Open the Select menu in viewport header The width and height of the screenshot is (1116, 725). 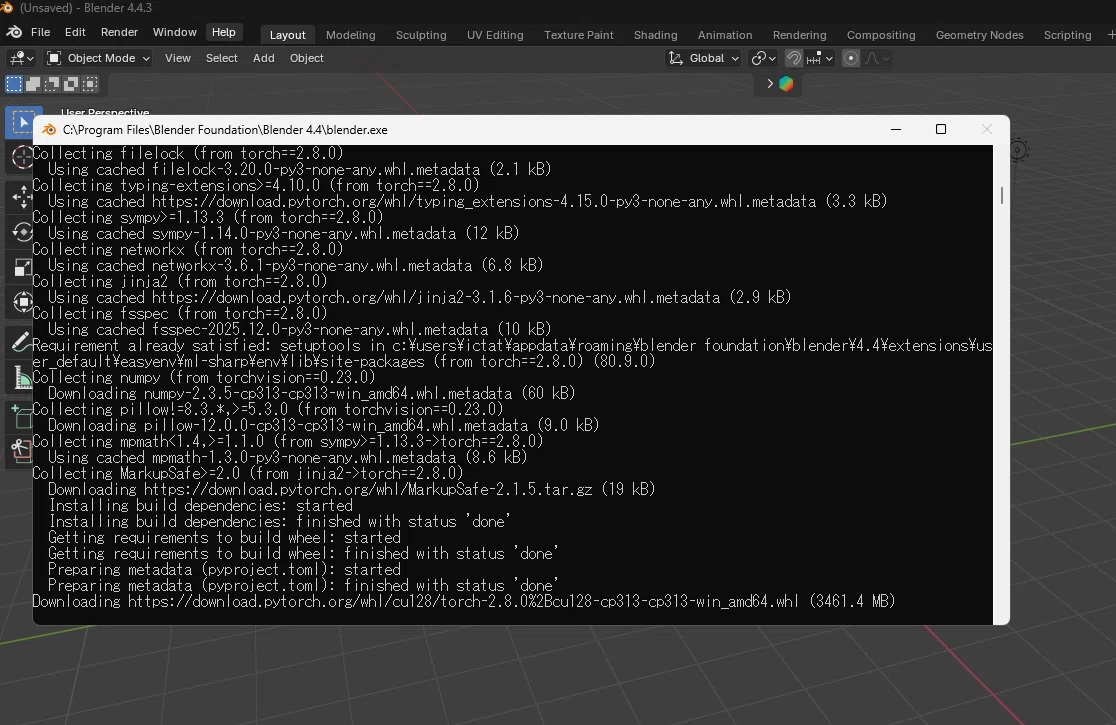click(221, 58)
